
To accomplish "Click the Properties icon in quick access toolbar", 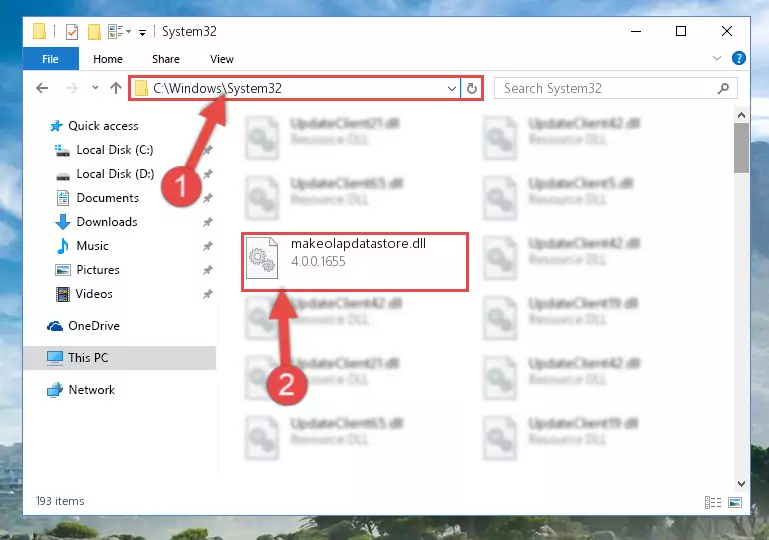I will [x=72, y=32].
